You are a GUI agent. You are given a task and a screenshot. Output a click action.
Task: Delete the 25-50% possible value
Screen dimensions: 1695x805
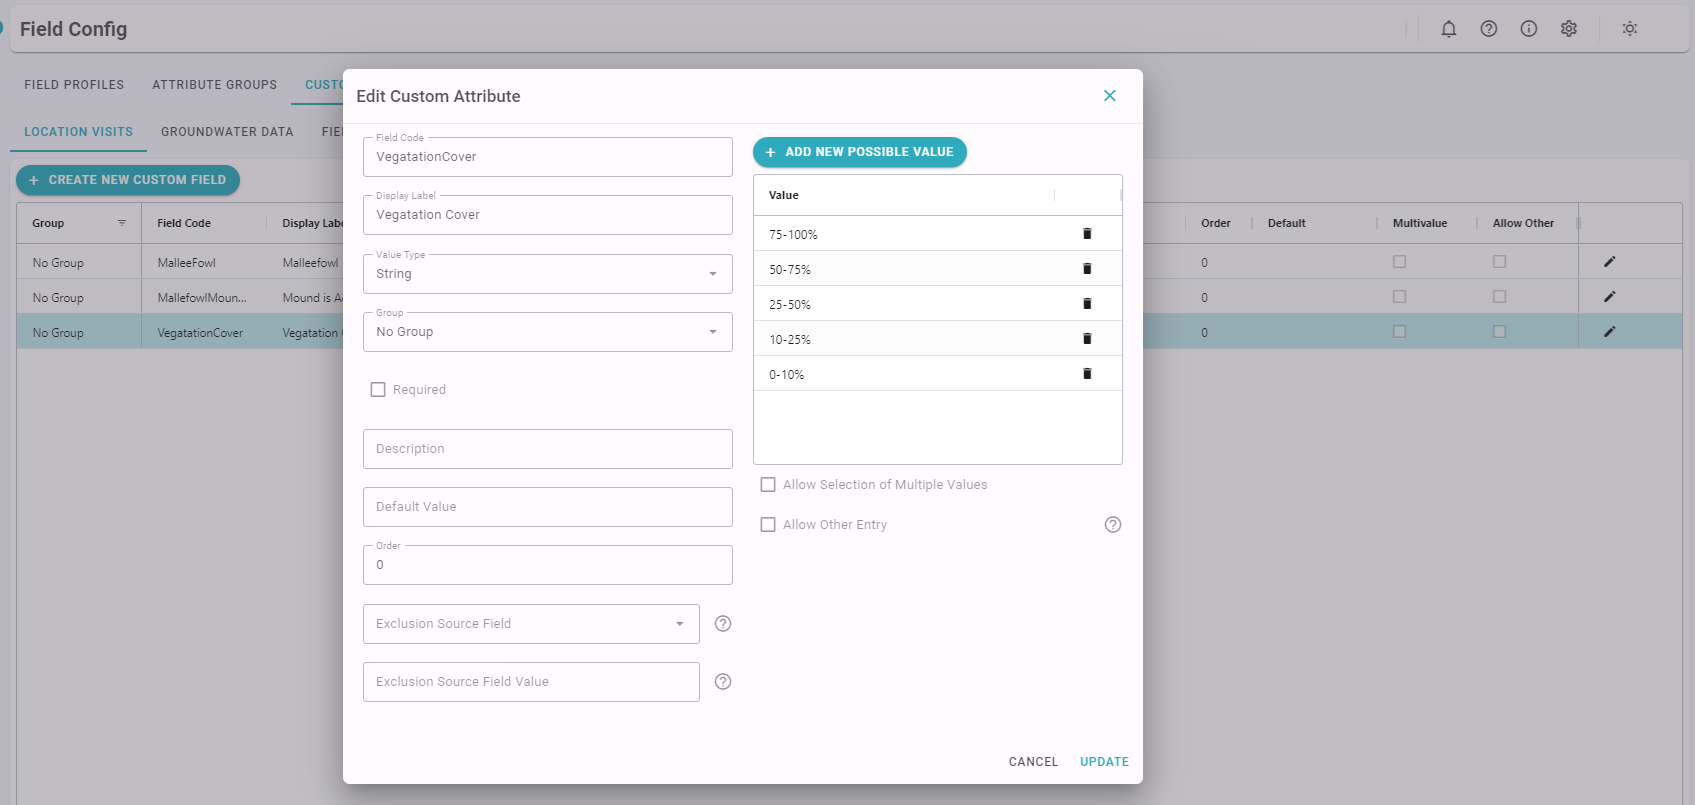pyautogui.click(x=1087, y=304)
